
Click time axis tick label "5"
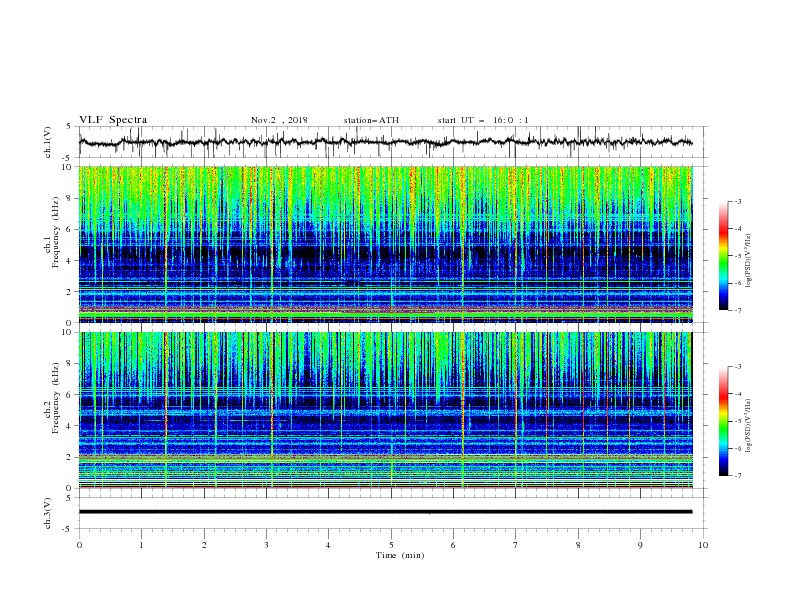click(x=391, y=545)
